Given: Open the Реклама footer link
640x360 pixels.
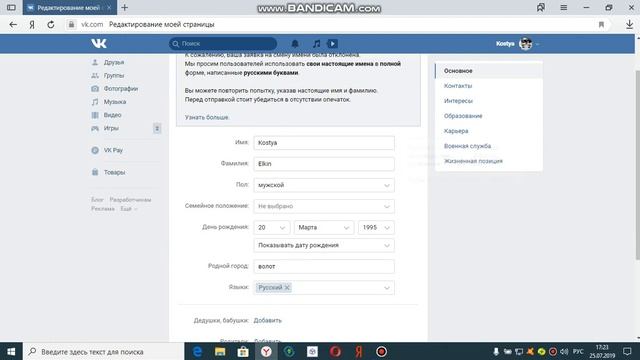Looking at the screenshot, I should point(103,209).
